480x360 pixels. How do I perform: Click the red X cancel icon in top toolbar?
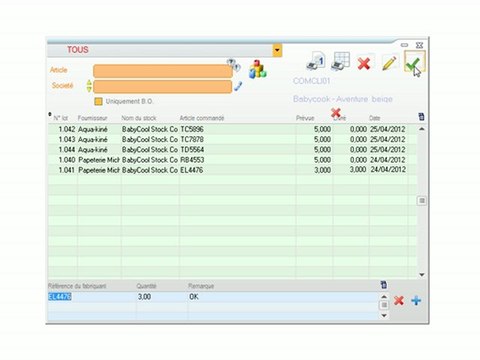click(x=364, y=63)
